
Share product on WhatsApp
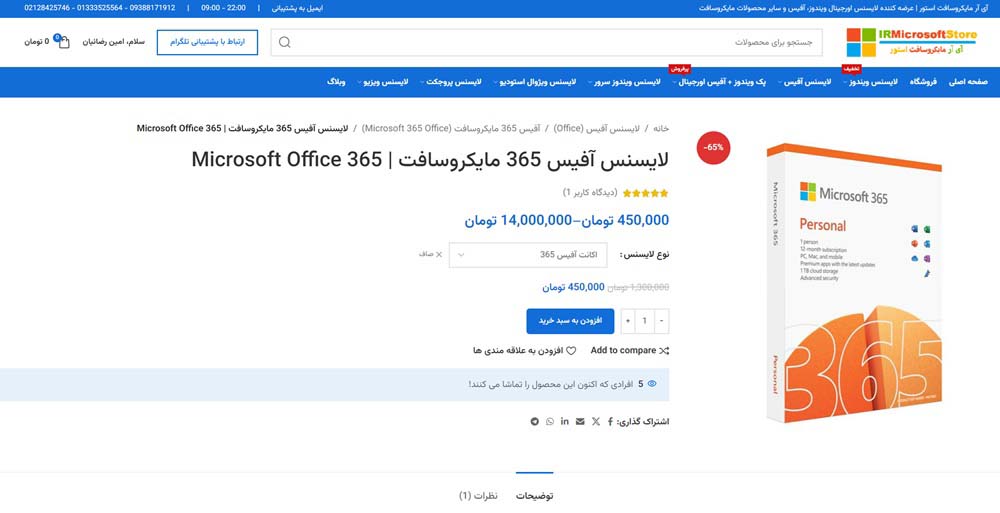[x=549, y=422]
